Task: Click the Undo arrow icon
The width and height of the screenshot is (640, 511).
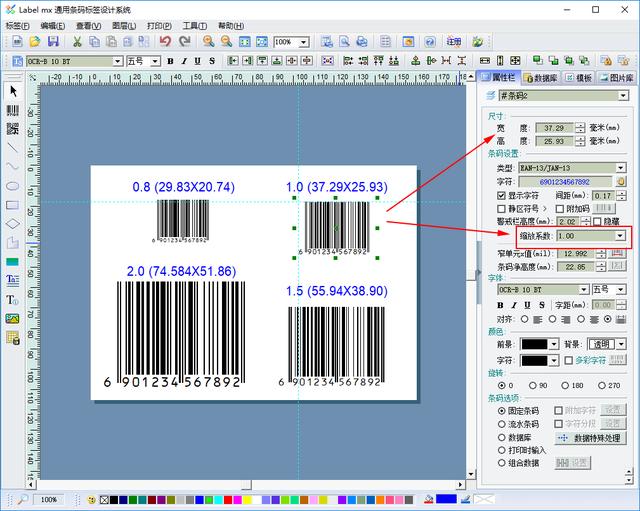Action: (165, 41)
